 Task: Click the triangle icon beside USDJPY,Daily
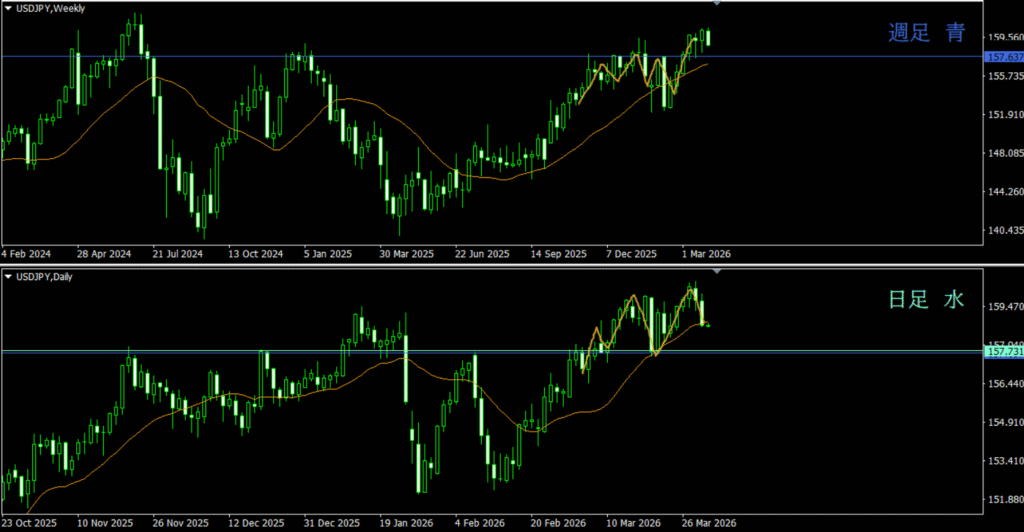coord(9,275)
